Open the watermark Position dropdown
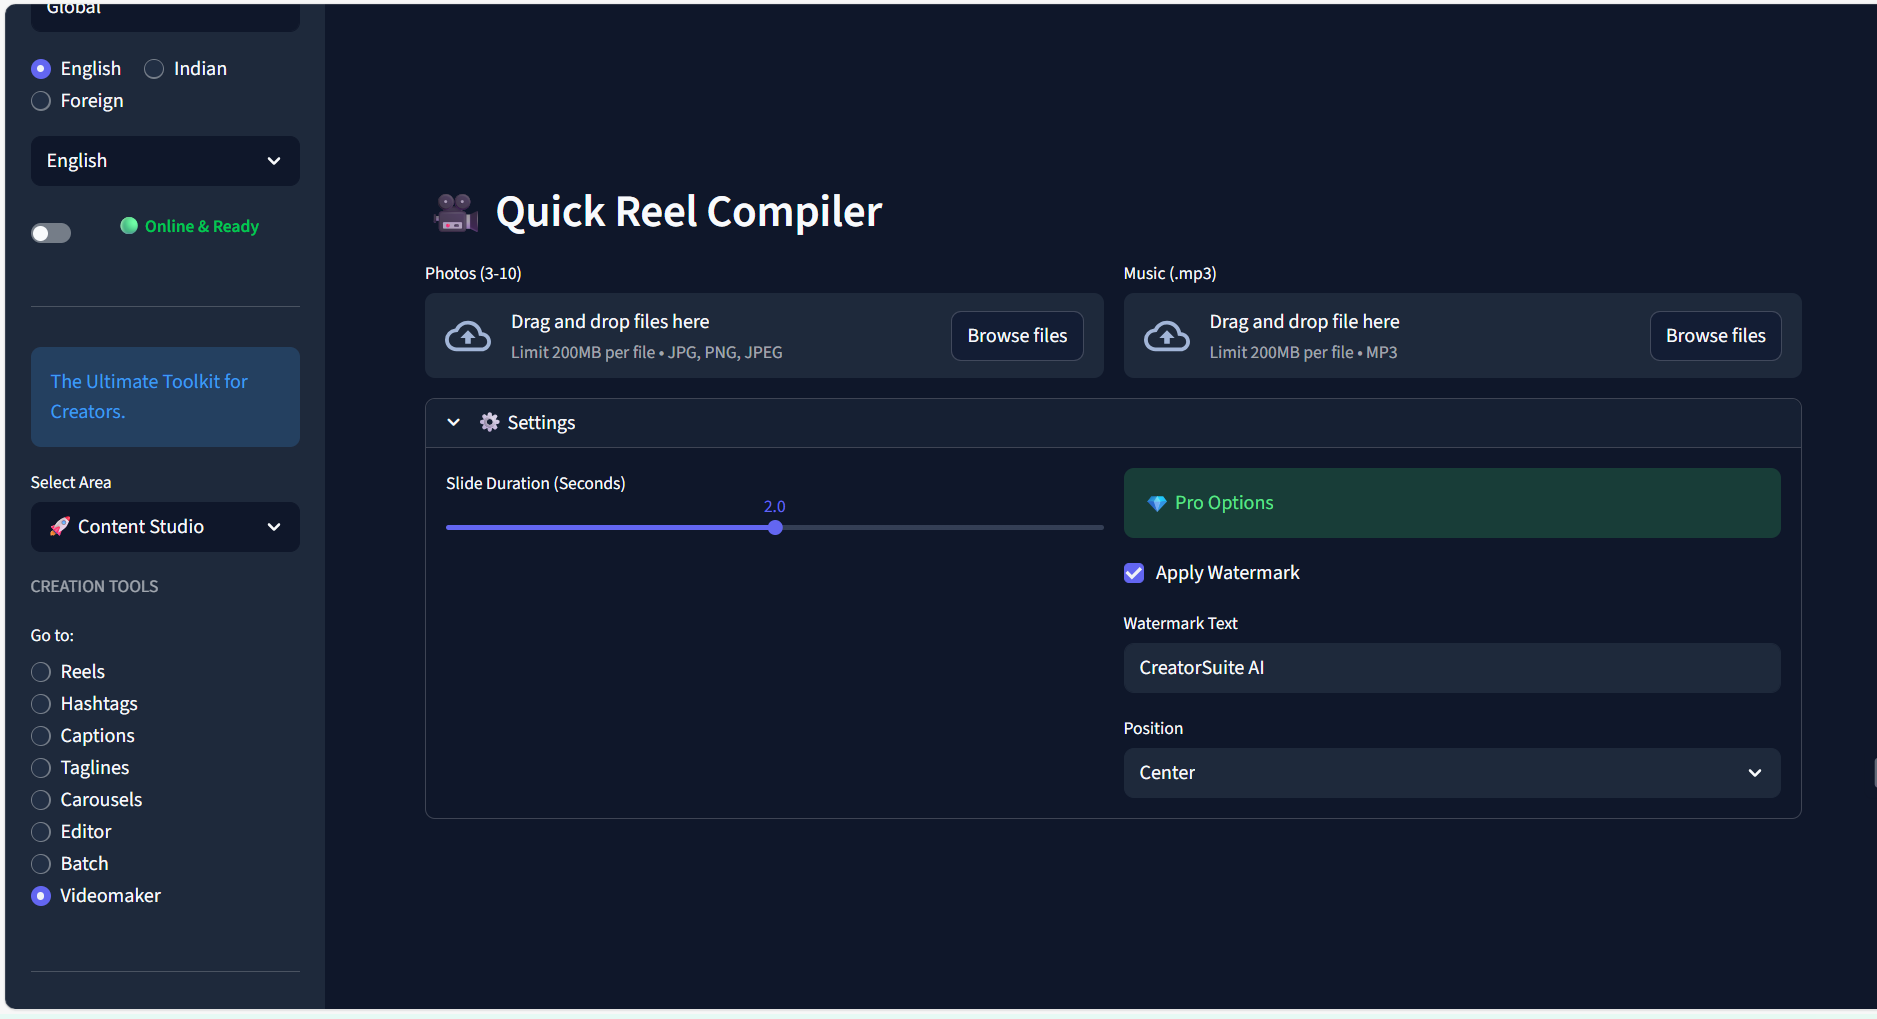 (x=1451, y=773)
